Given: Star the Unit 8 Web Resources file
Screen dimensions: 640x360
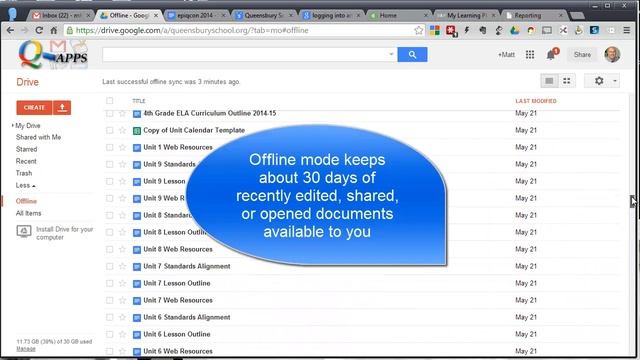Looking at the screenshot, I should pyautogui.click(x=122, y=249).
